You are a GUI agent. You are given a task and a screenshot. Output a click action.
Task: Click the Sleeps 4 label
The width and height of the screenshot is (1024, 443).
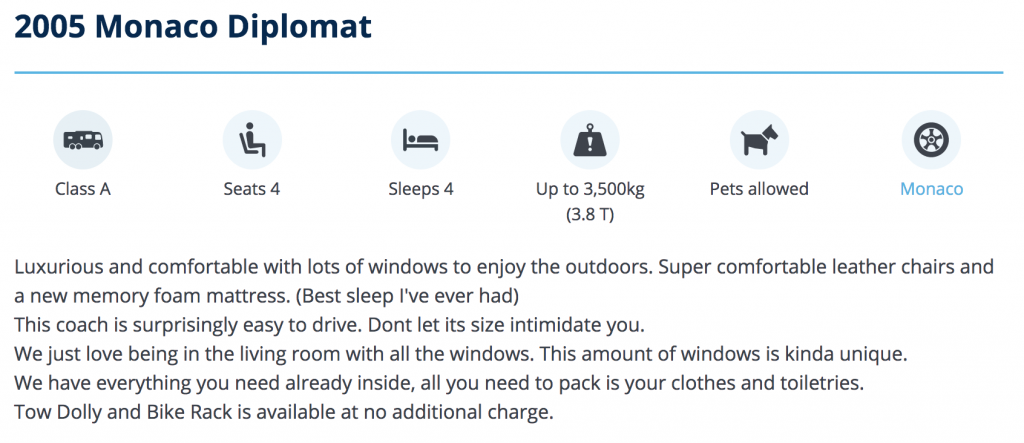point(421,189)
